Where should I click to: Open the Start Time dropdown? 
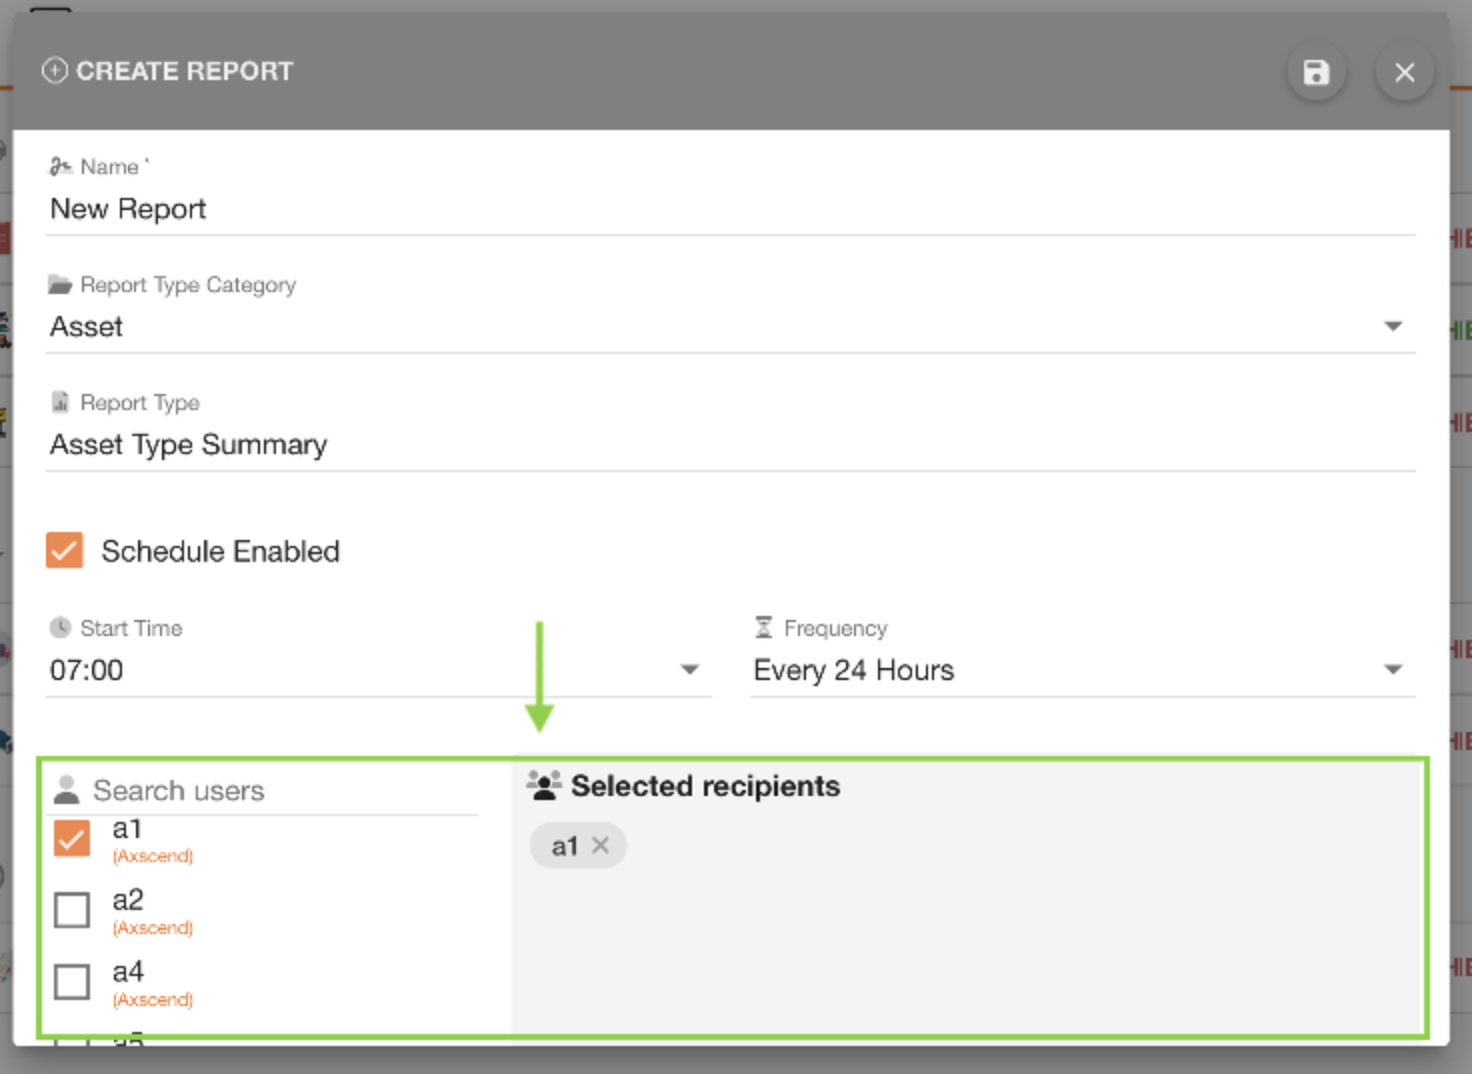(x=689, y=669)
